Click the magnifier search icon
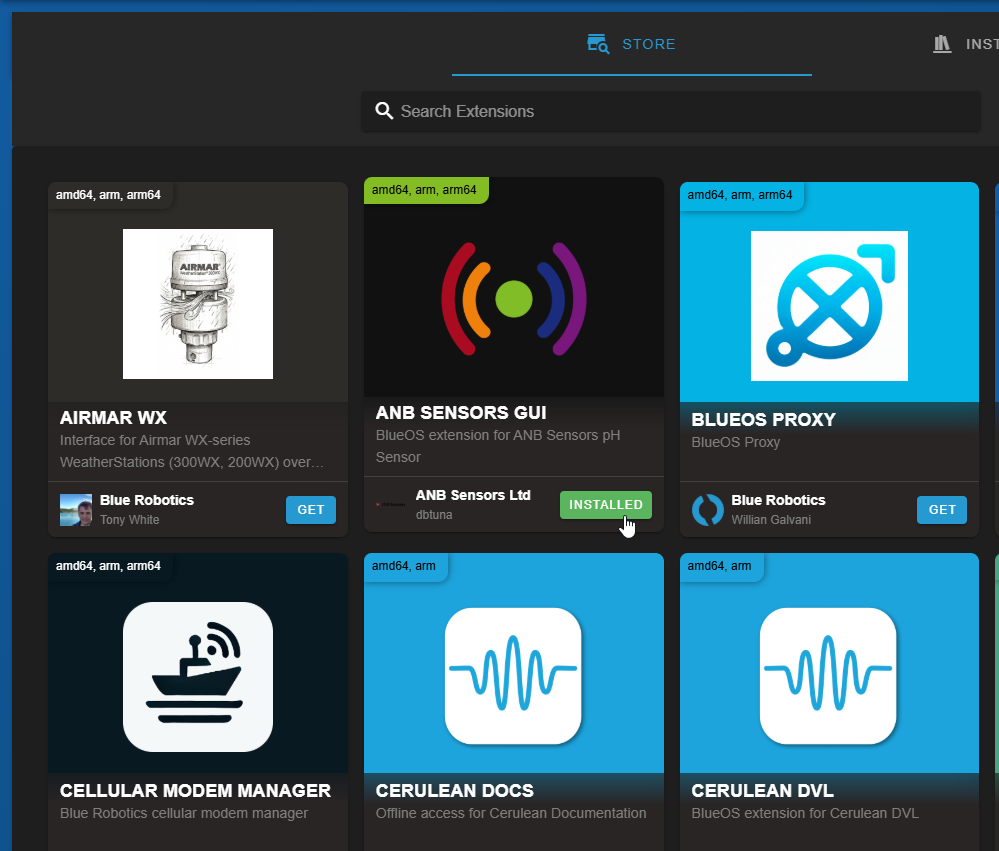Viewport: 999px width, 851px height. click(384, 111)
